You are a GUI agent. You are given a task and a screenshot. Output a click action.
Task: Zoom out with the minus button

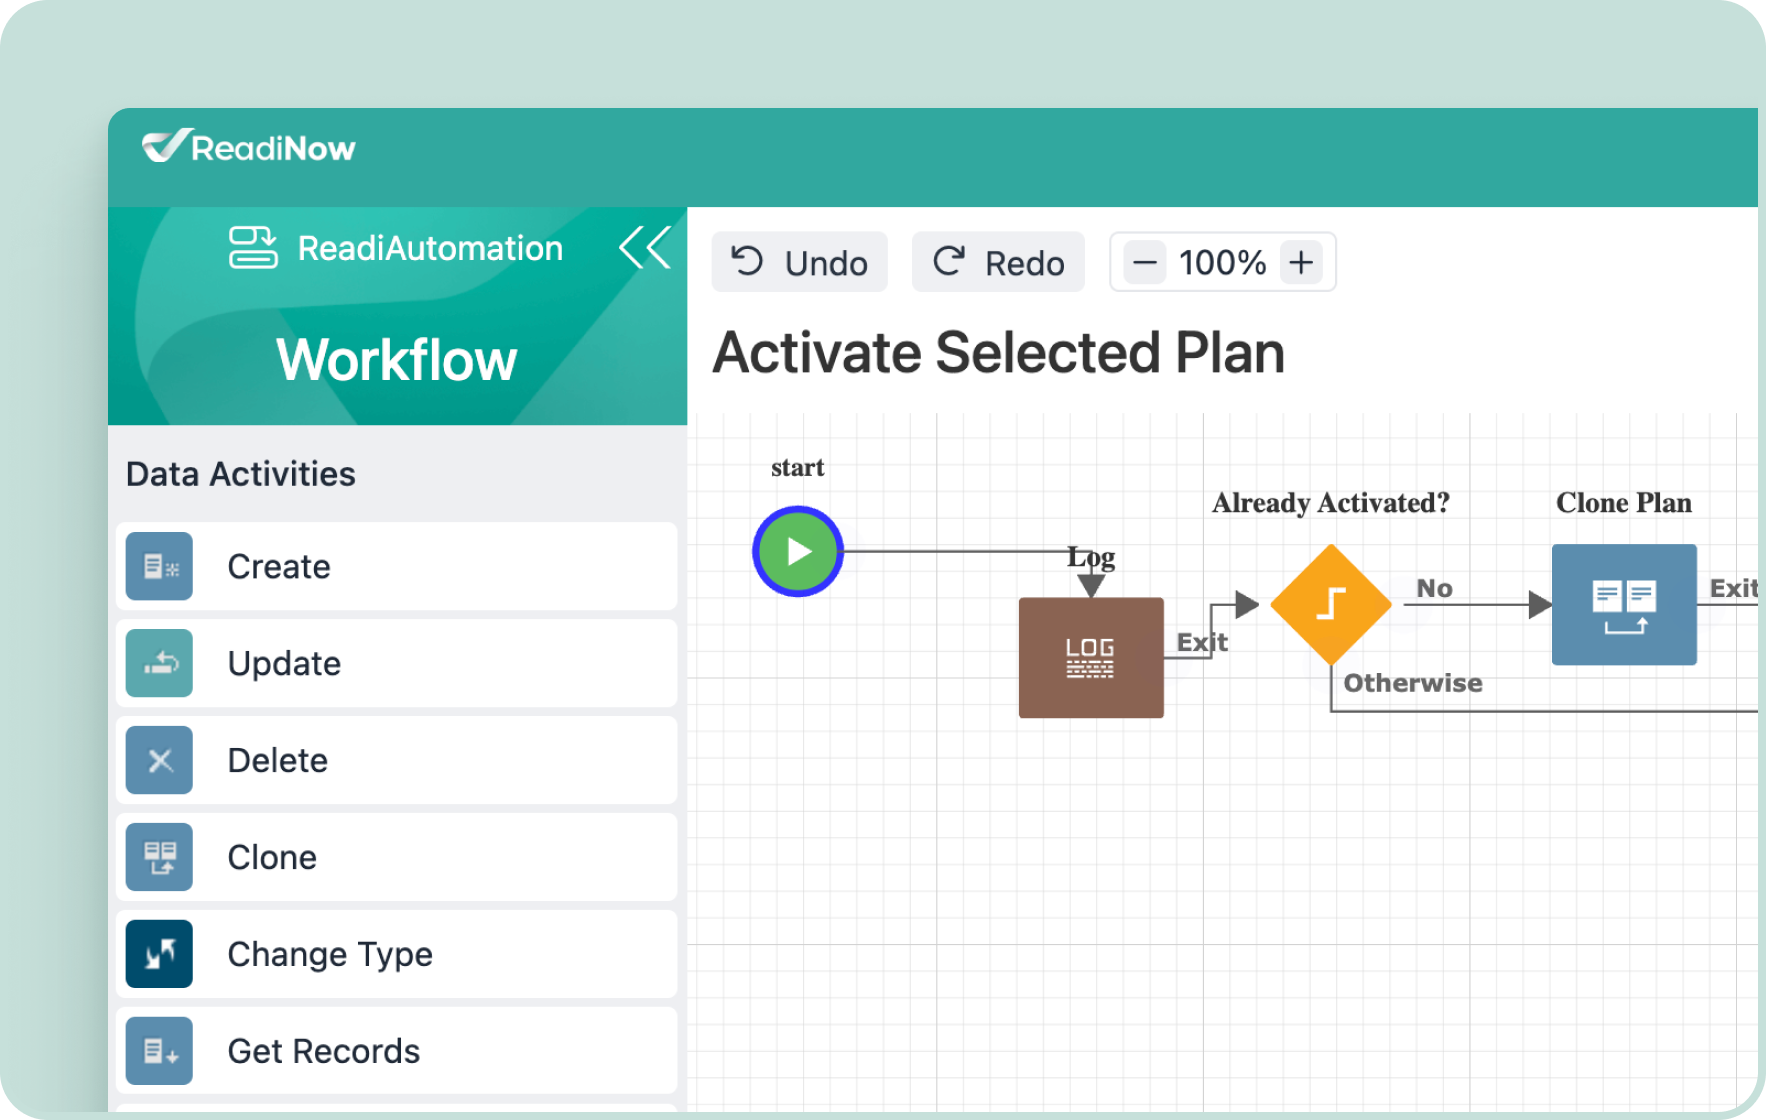coord(1145,263)
